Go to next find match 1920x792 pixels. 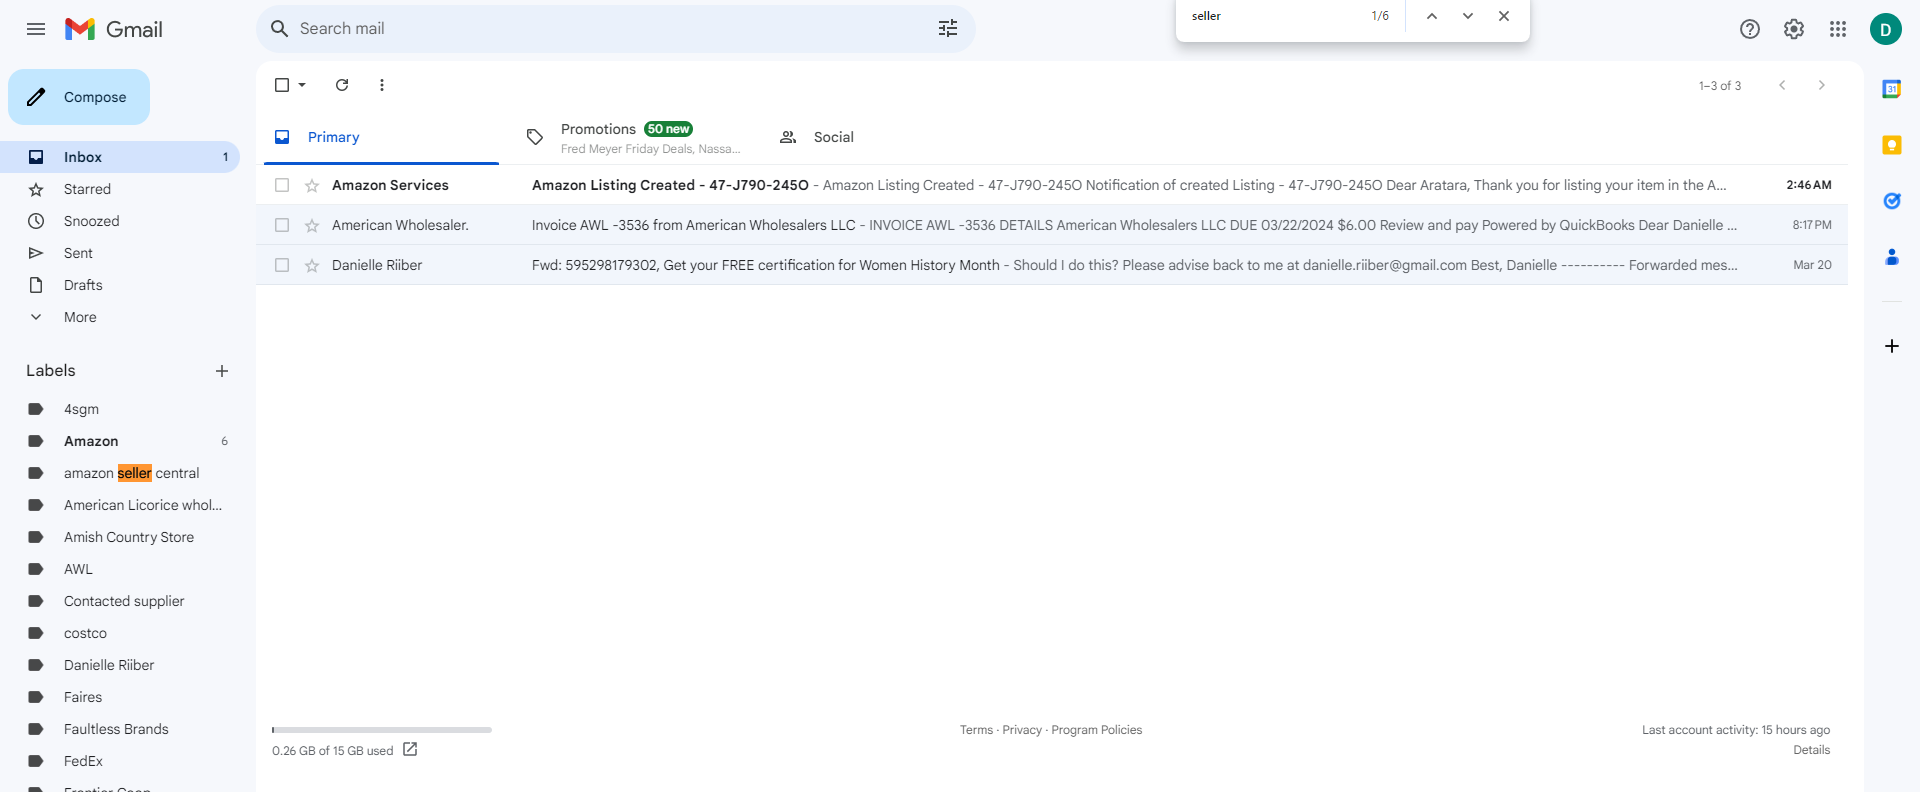pyautogui.click(x=1468, y=16)
